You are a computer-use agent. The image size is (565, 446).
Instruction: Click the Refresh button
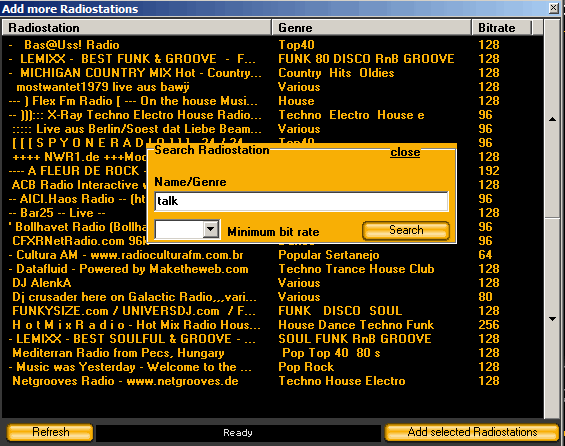tap(50, 432)
